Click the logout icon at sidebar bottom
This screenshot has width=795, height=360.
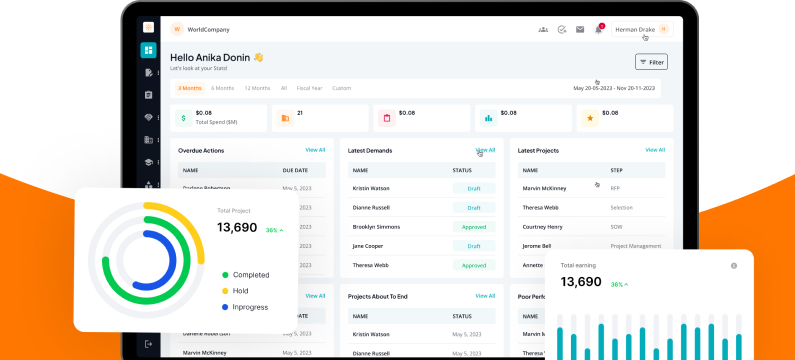pos(148,344)
